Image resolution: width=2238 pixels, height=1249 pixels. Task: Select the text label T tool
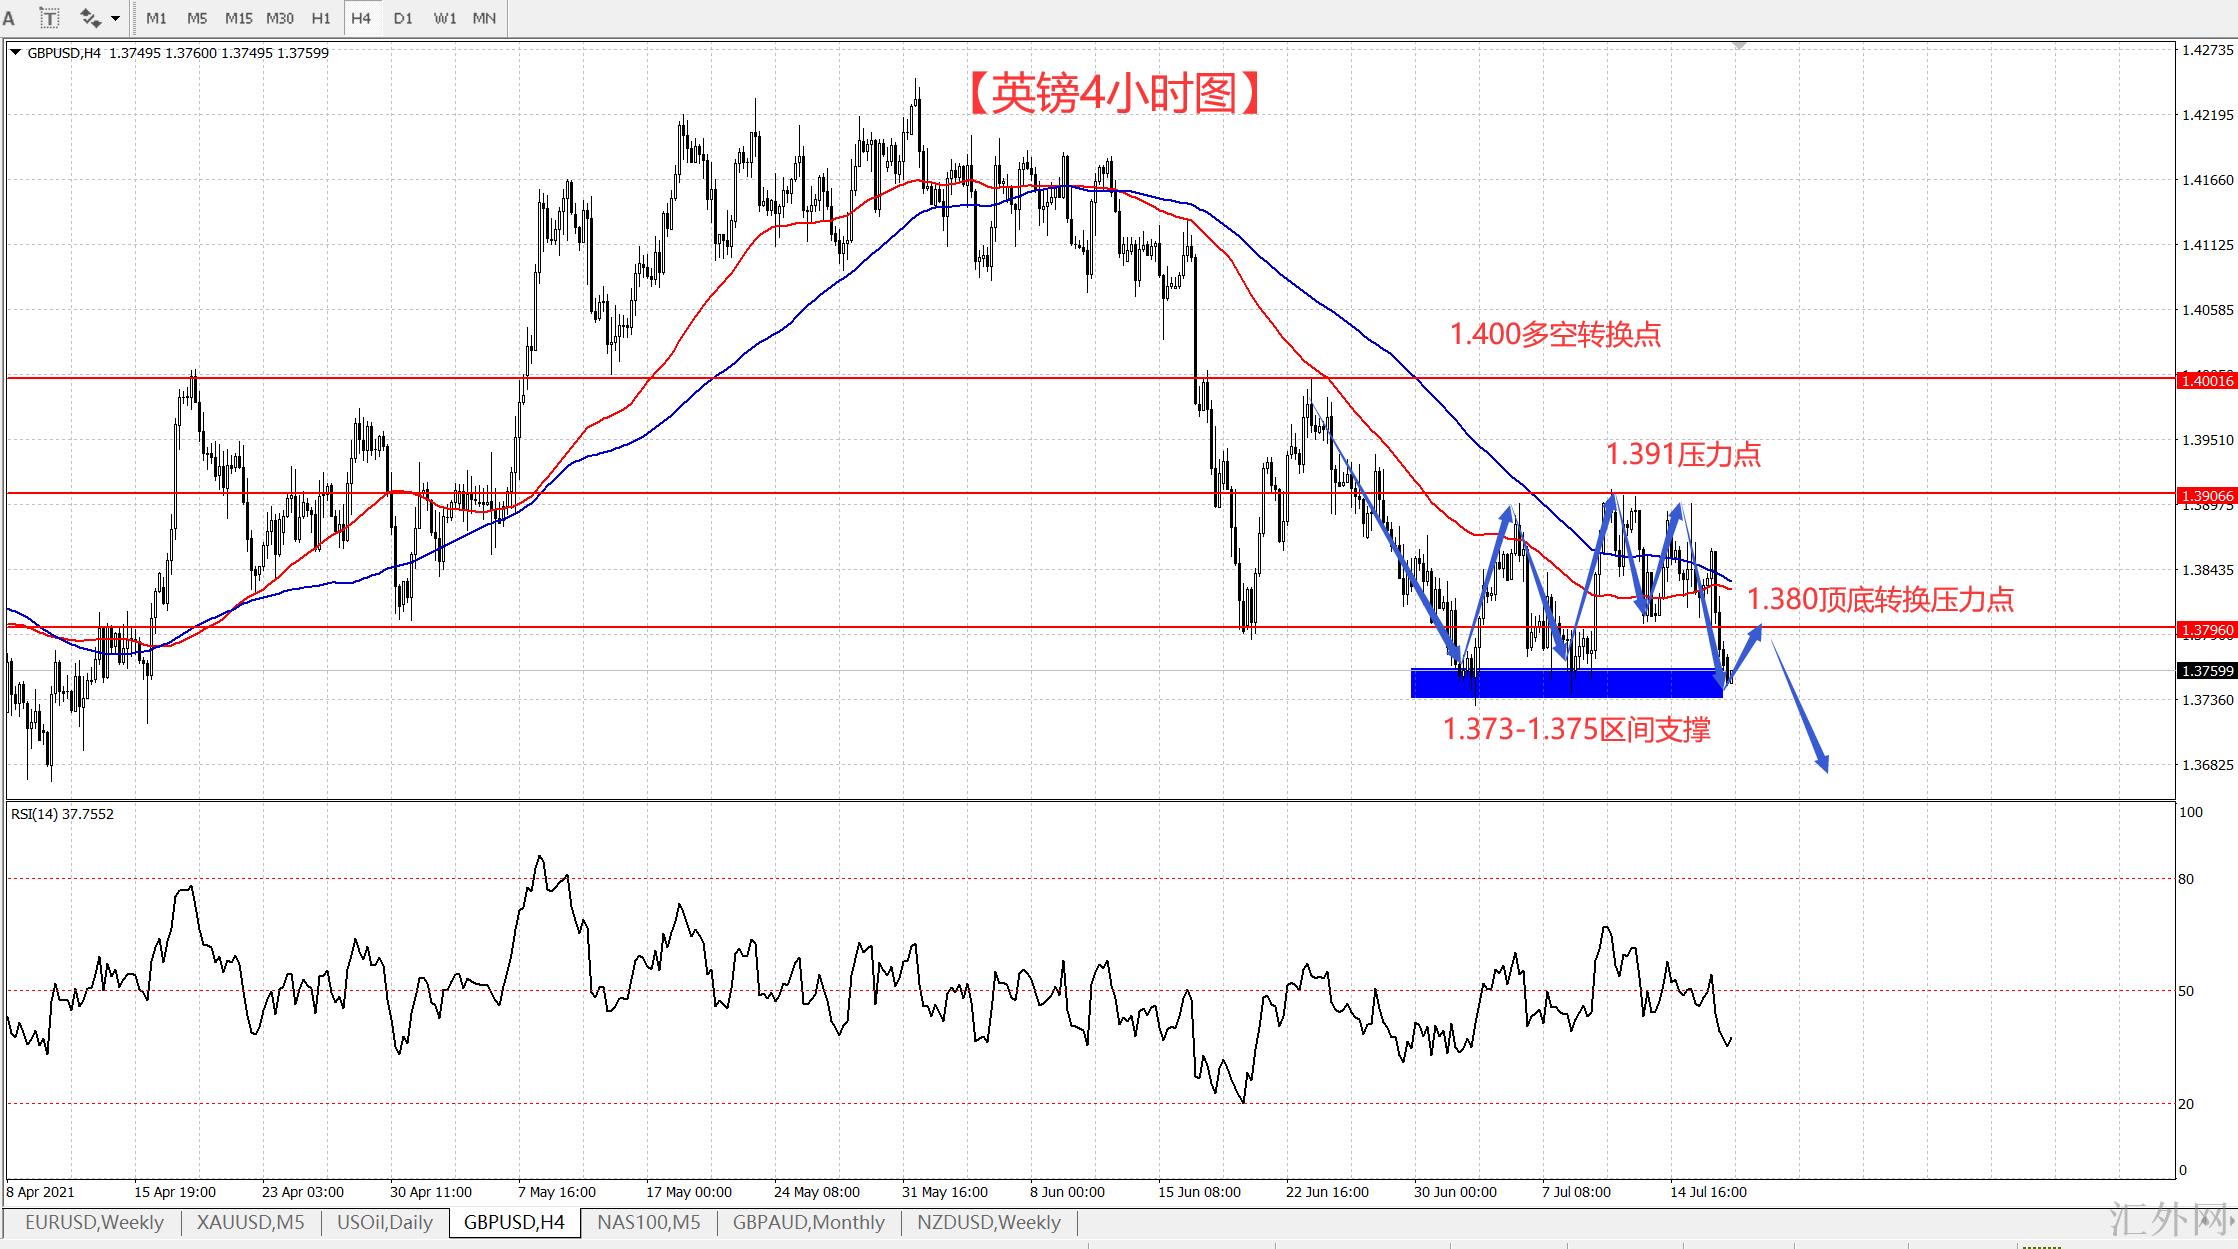coord(49,18)
